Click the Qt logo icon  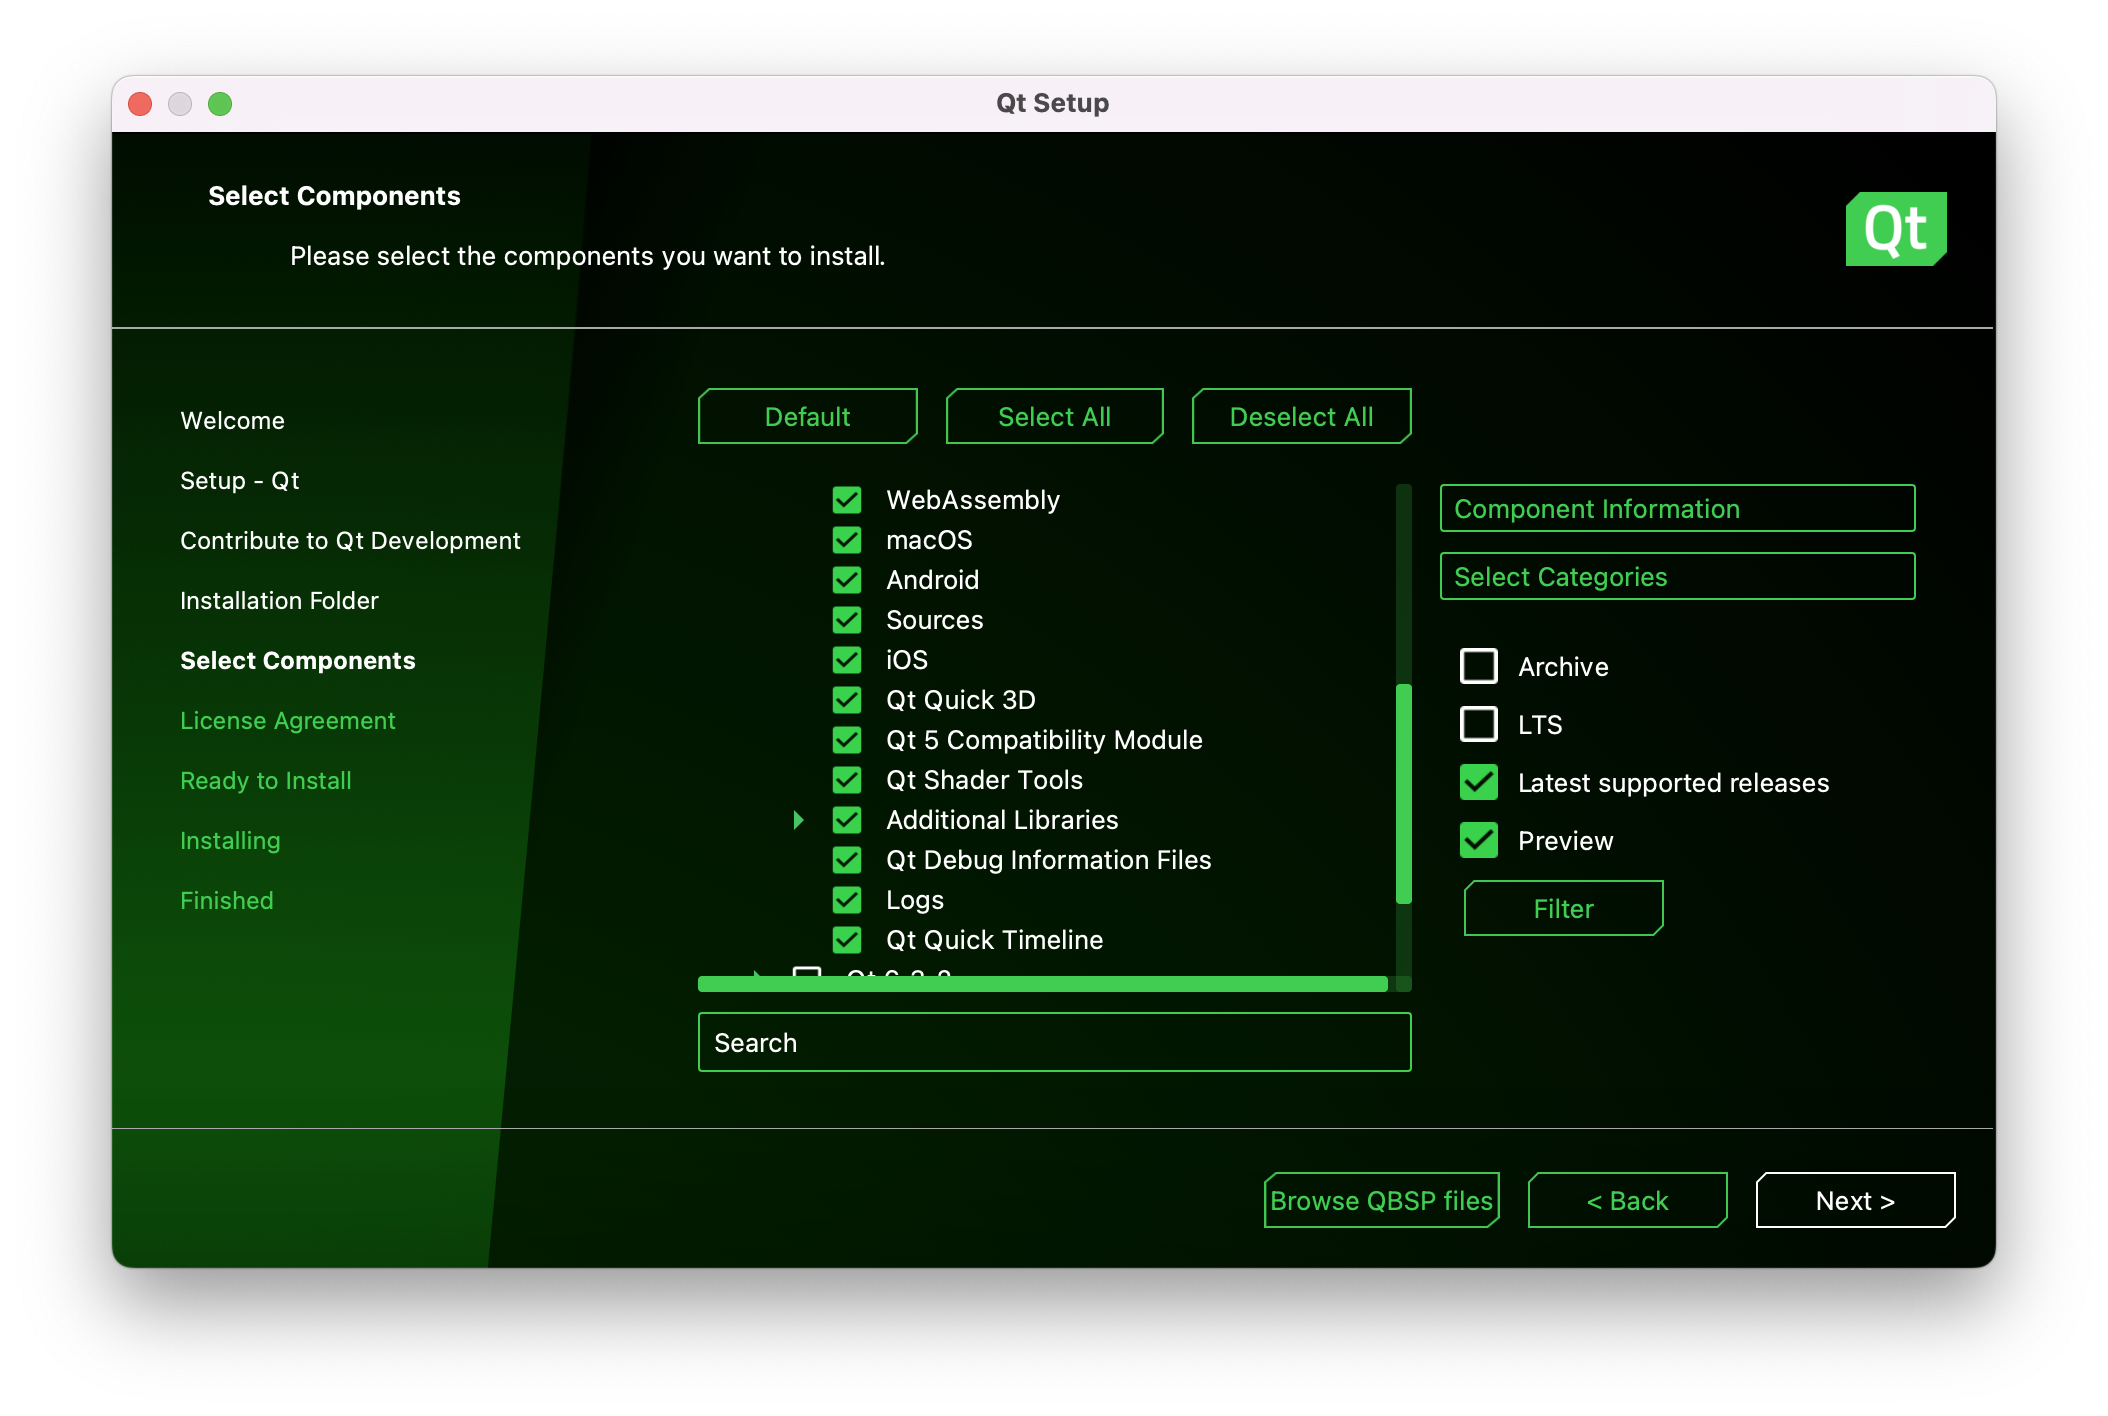point(1895,229)
